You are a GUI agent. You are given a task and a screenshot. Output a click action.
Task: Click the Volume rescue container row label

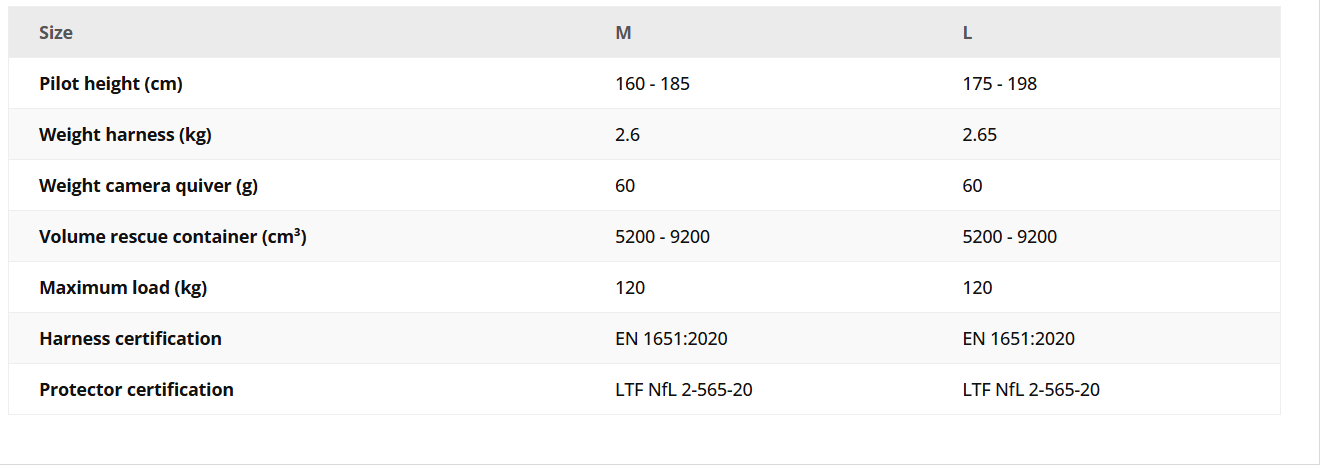point(172,237)
